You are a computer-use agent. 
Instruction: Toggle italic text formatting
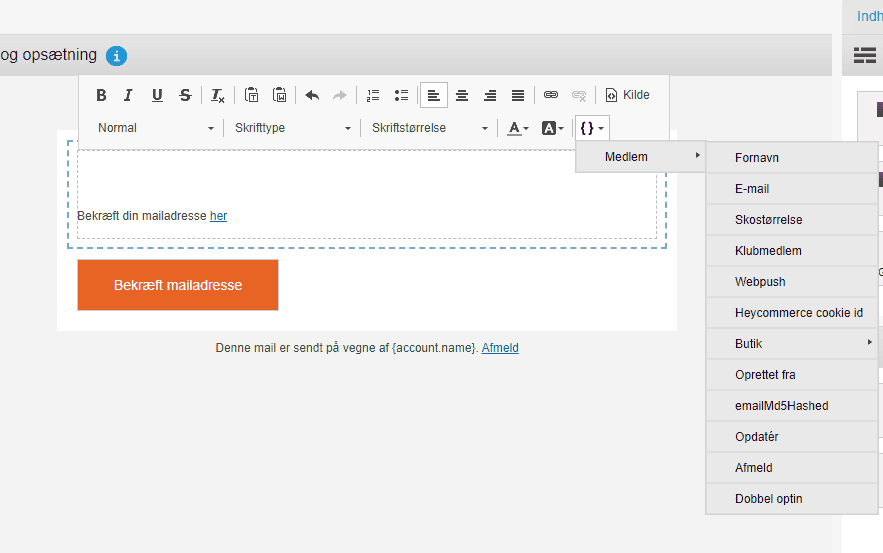pos(128,96)
